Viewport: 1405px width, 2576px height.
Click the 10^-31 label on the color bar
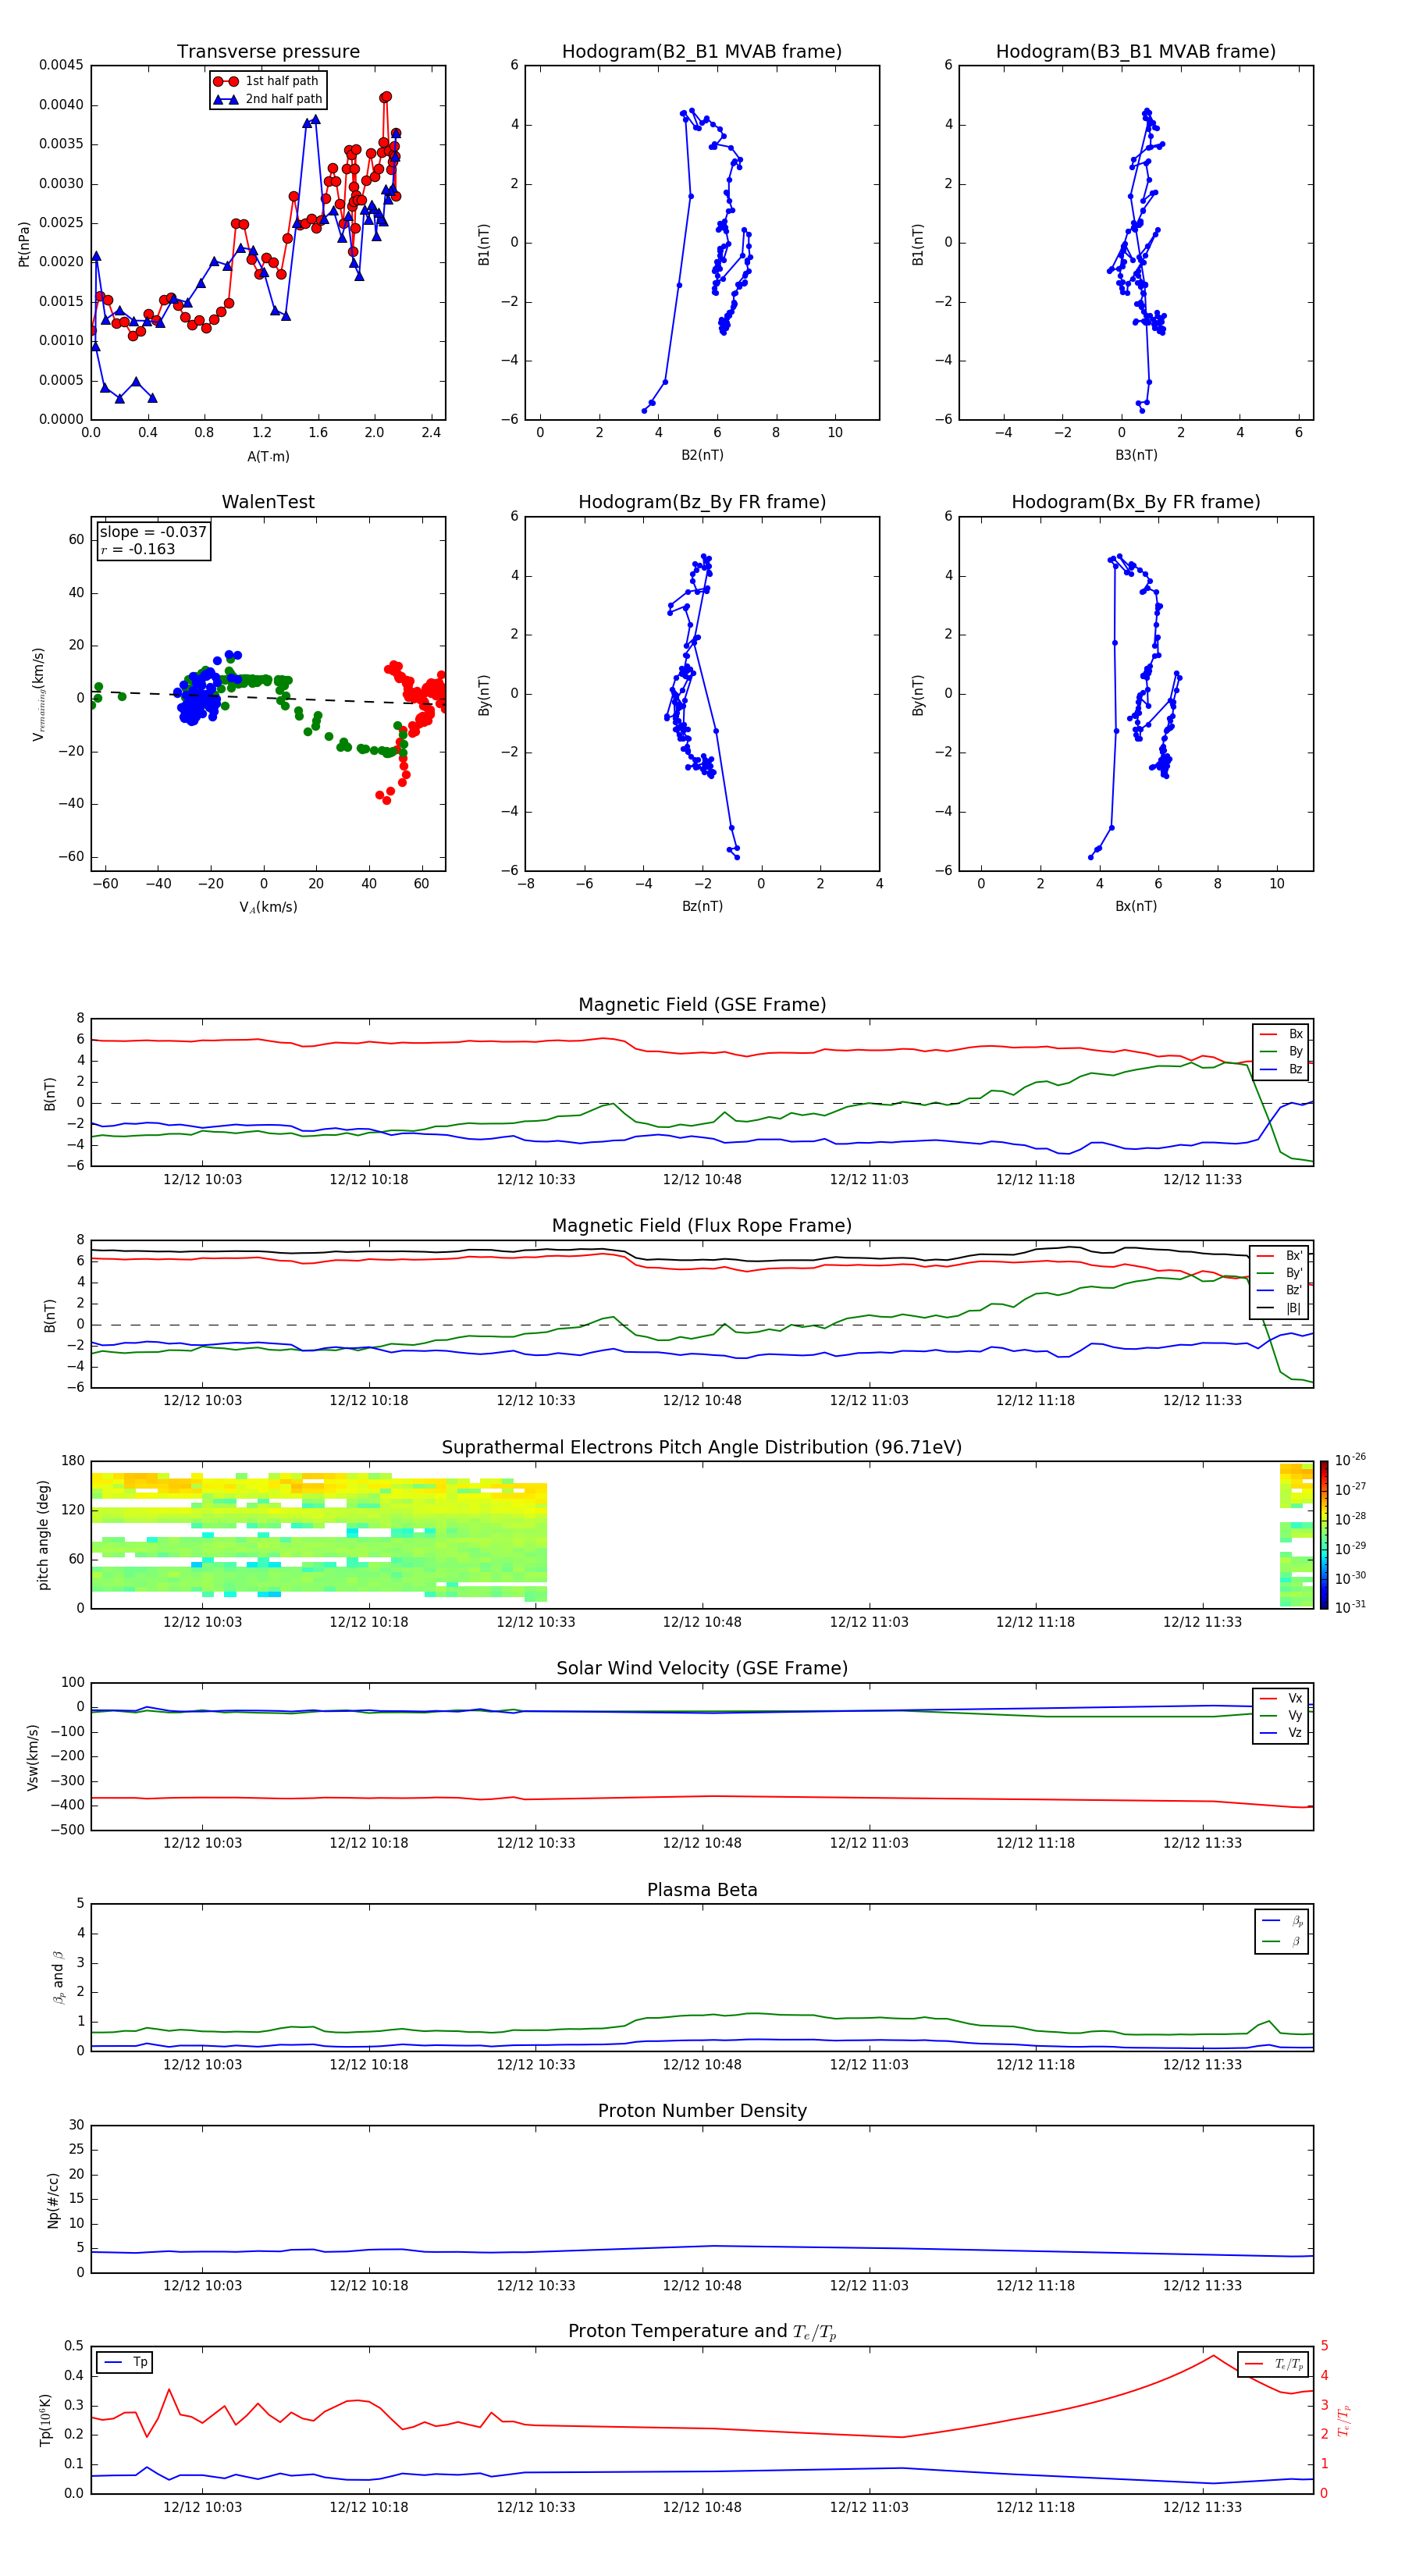click(1350, 1607)
